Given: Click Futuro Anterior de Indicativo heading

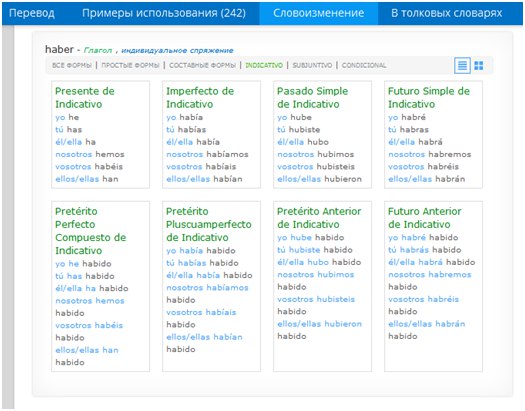Looking at the screenshot, I should point(425,218).
